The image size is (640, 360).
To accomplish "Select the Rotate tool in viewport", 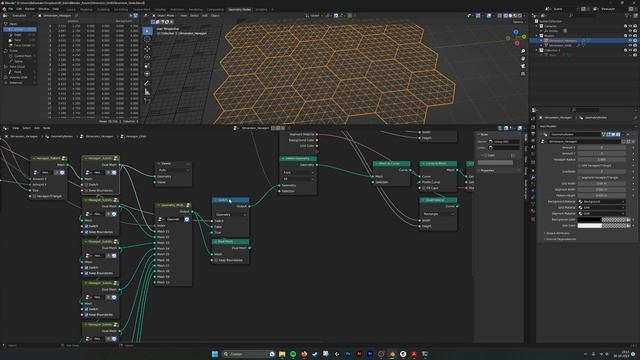I will click(x=147, y=57).
